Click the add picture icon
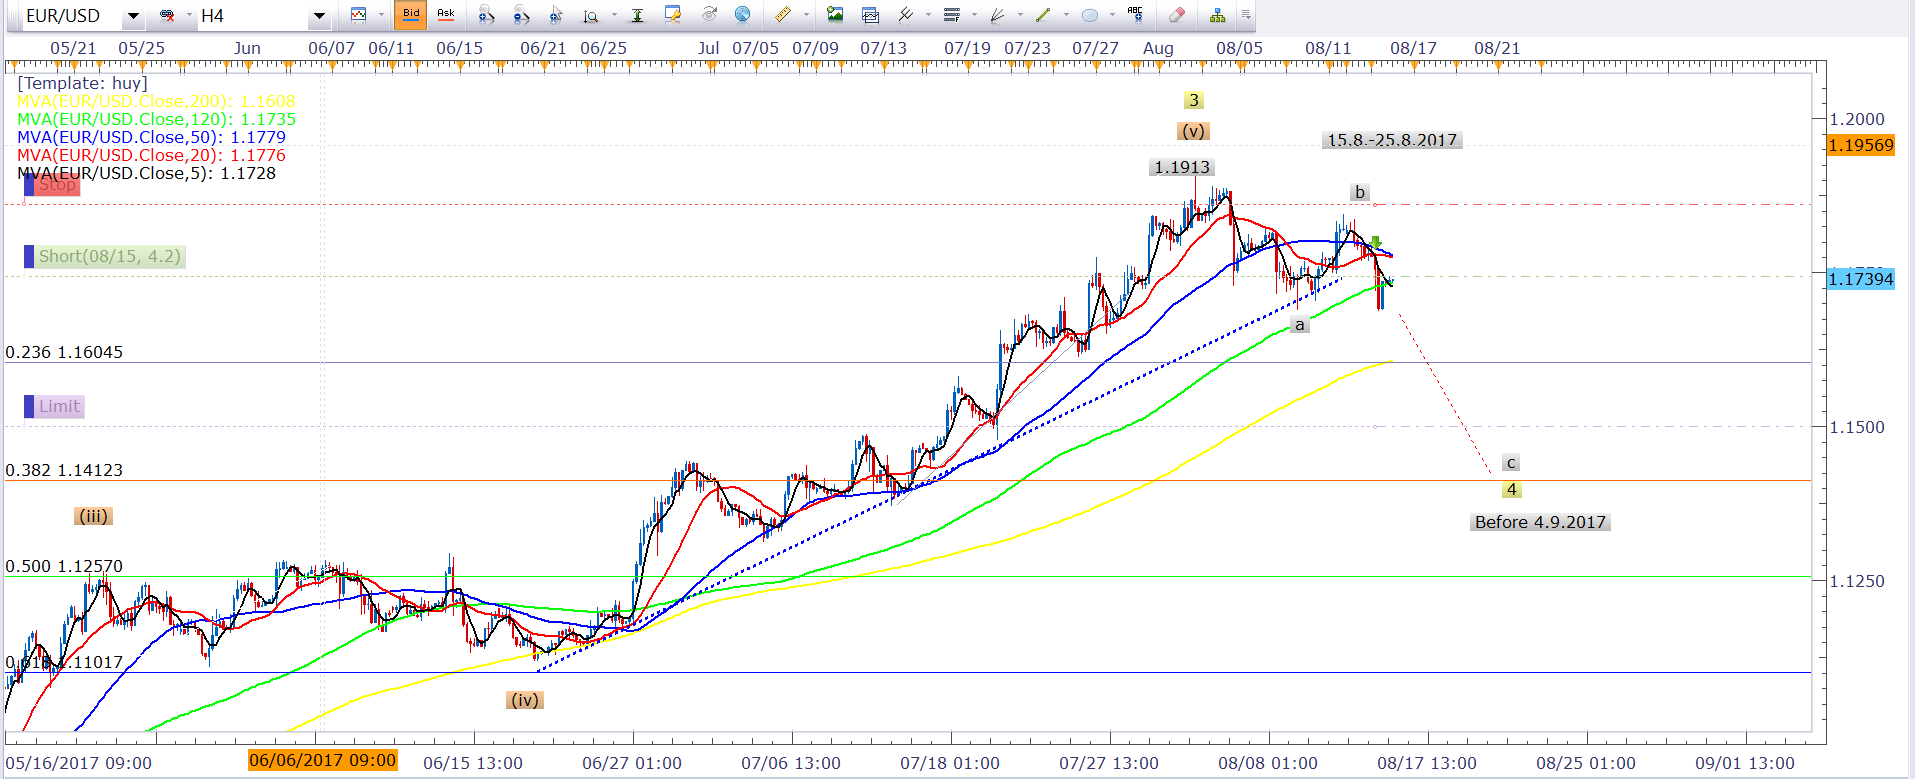This screenshot has width=1915, height=779. tap(834, 15)
